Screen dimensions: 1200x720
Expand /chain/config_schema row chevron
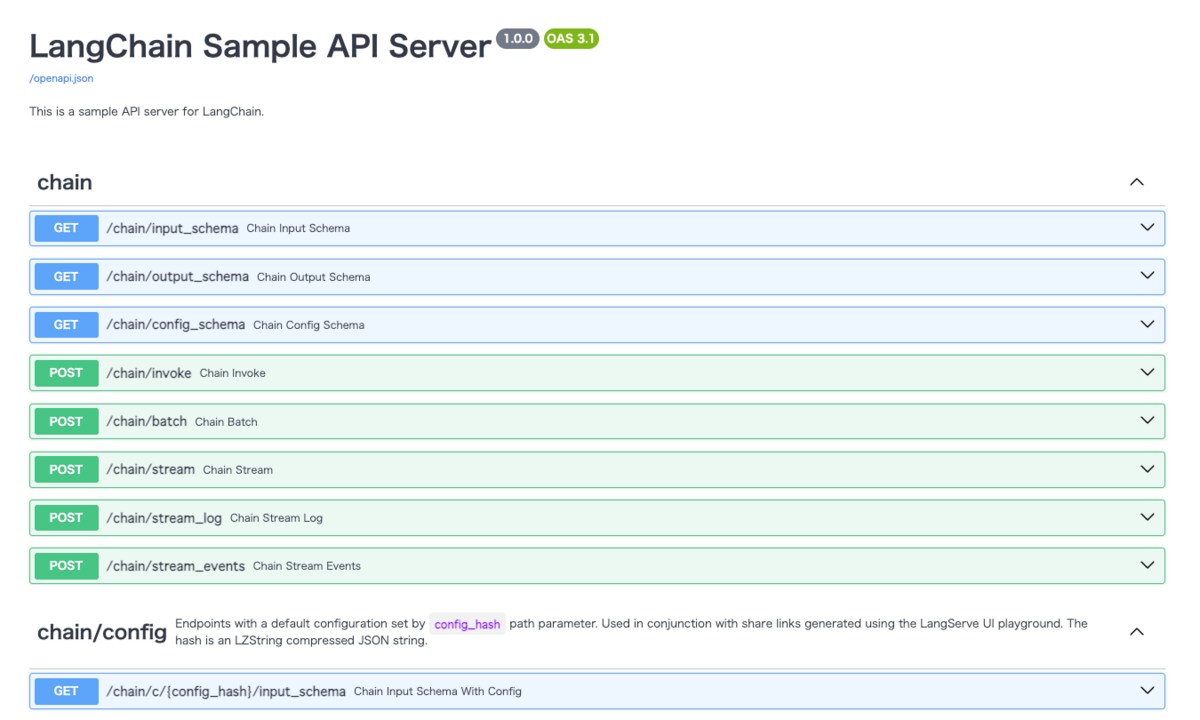pos(1147,324)
